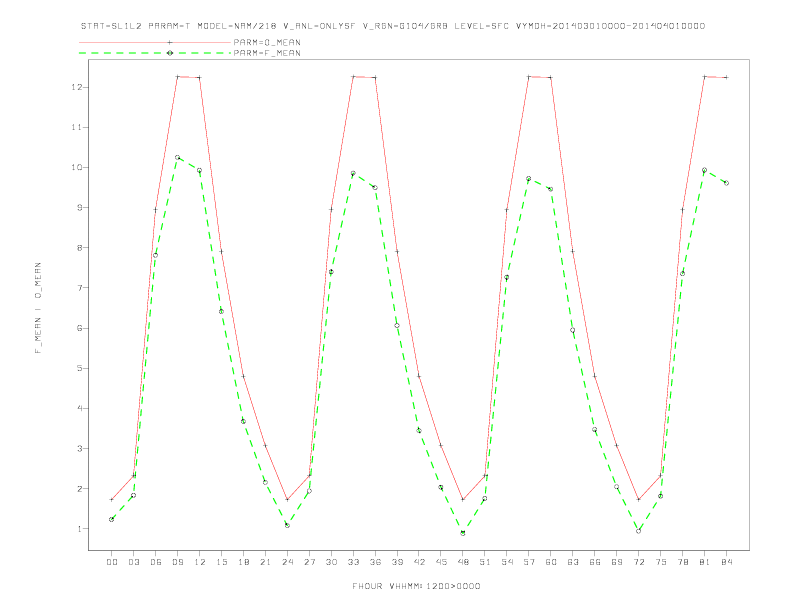The height and width of the screenshot is (612, 792).
Task: Click x-axis forecast hour label 42
Action: click(419, 562)
